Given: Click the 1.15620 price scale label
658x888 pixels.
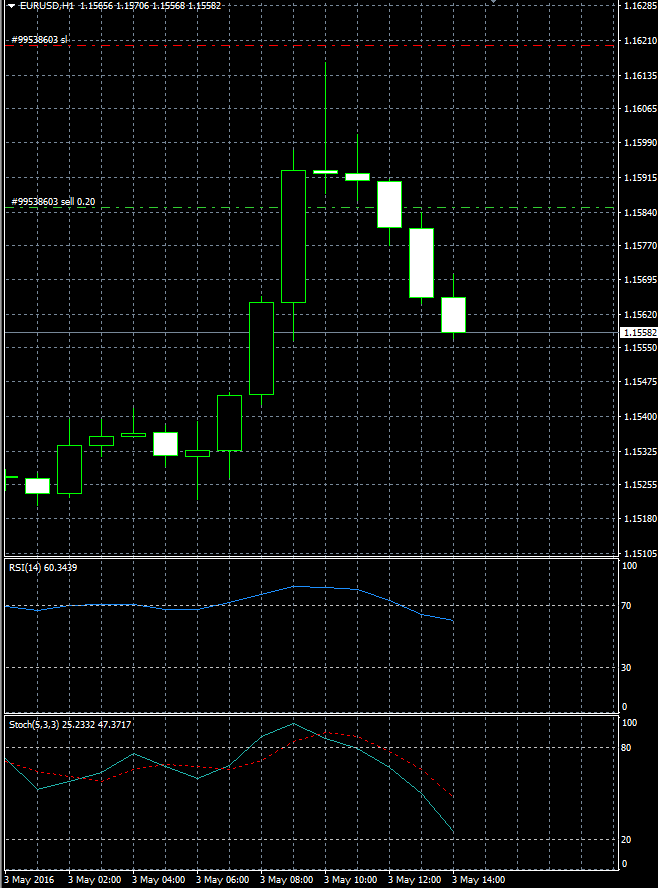Looking at the screenshot, I should pyautogui.click(x=640, y=314).
